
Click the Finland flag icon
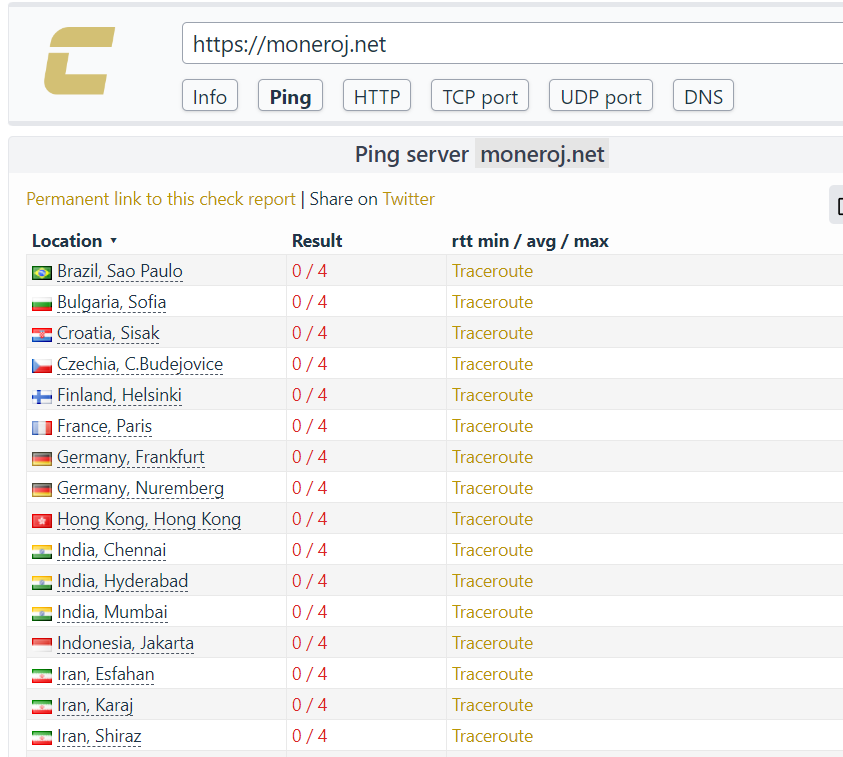pos(42,396)
